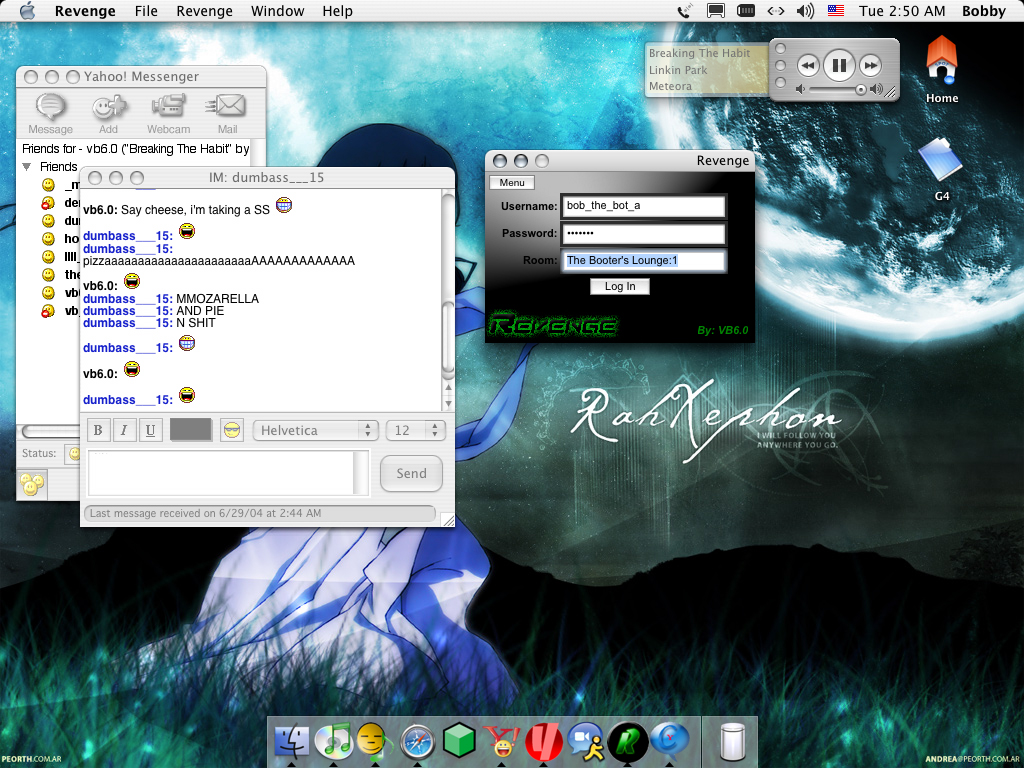
Task: Toggle Italic formatting in IM window
Action: pyautogui.click(x=124, y=430)
